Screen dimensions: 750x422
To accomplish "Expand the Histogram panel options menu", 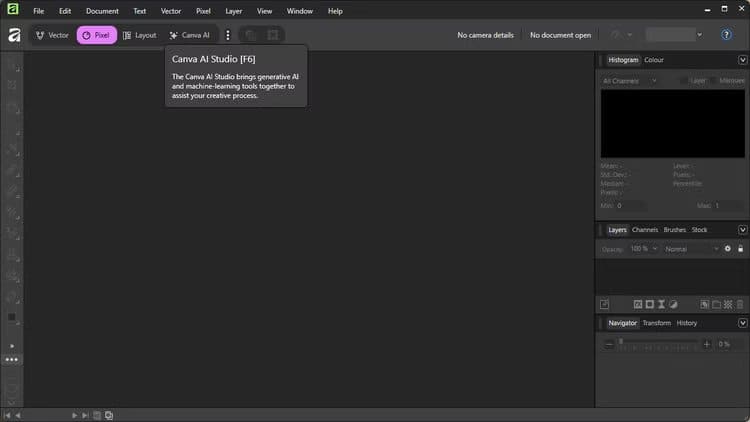I will pos(742,60).
